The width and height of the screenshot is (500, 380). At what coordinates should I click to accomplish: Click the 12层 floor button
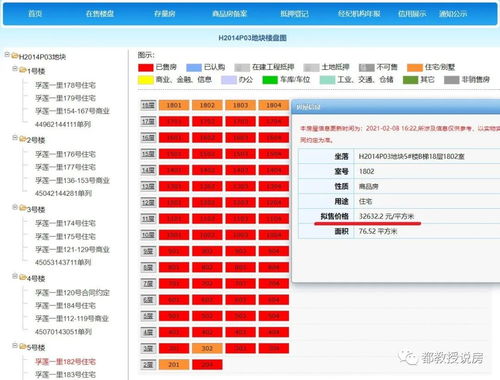(x=148, y=203)
